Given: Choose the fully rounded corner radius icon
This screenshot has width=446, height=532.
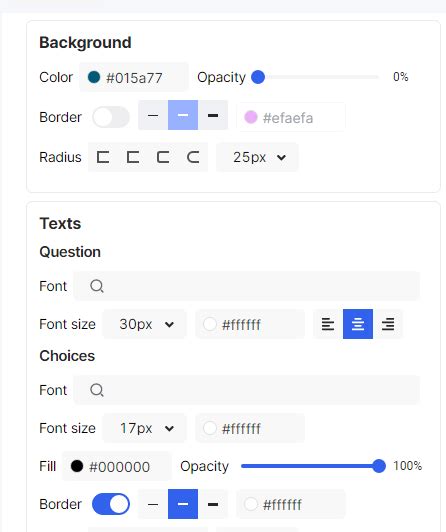Looking at the screenshot, I should point(193,157).
